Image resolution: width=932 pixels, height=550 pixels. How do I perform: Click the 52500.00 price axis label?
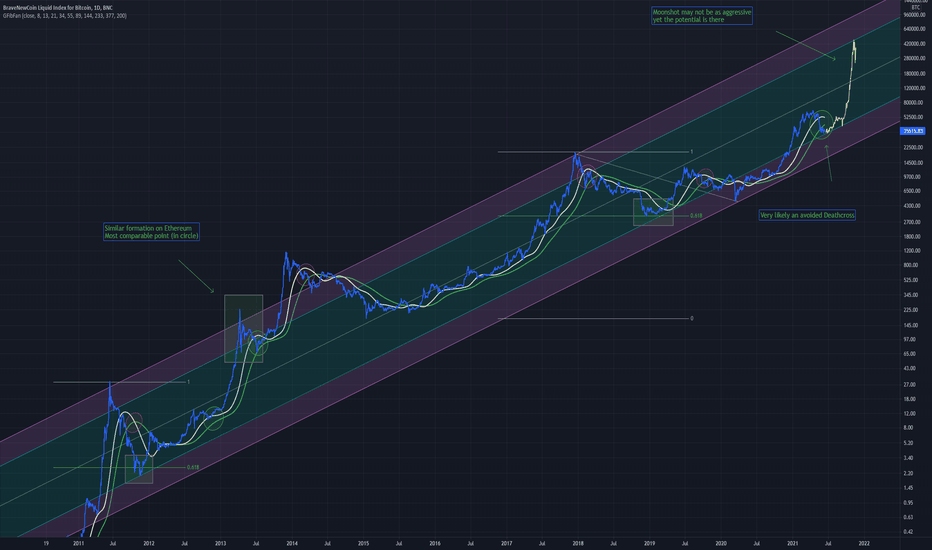[x=913, y=117]
